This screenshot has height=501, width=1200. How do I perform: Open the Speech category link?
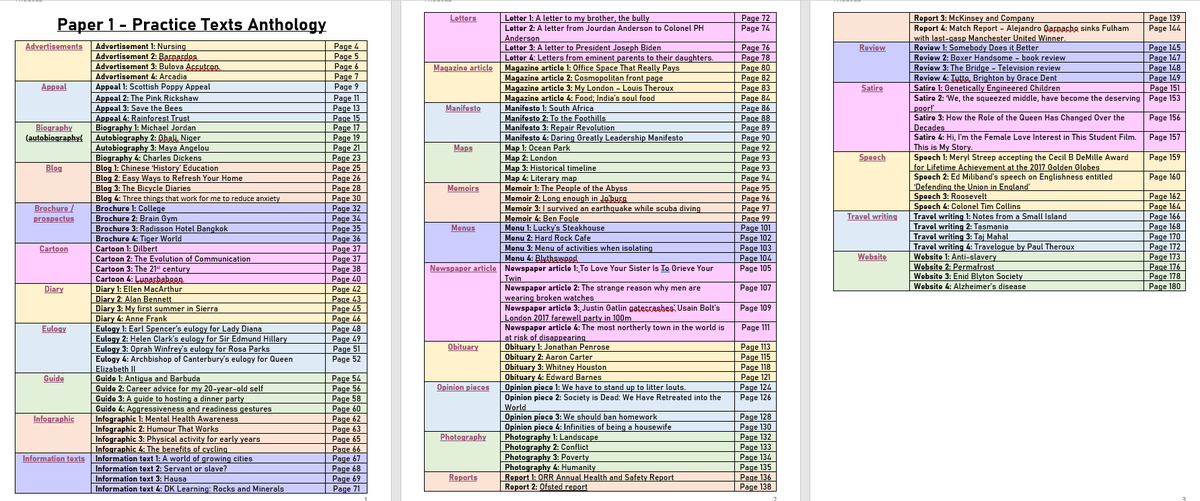tap(872, 157)
